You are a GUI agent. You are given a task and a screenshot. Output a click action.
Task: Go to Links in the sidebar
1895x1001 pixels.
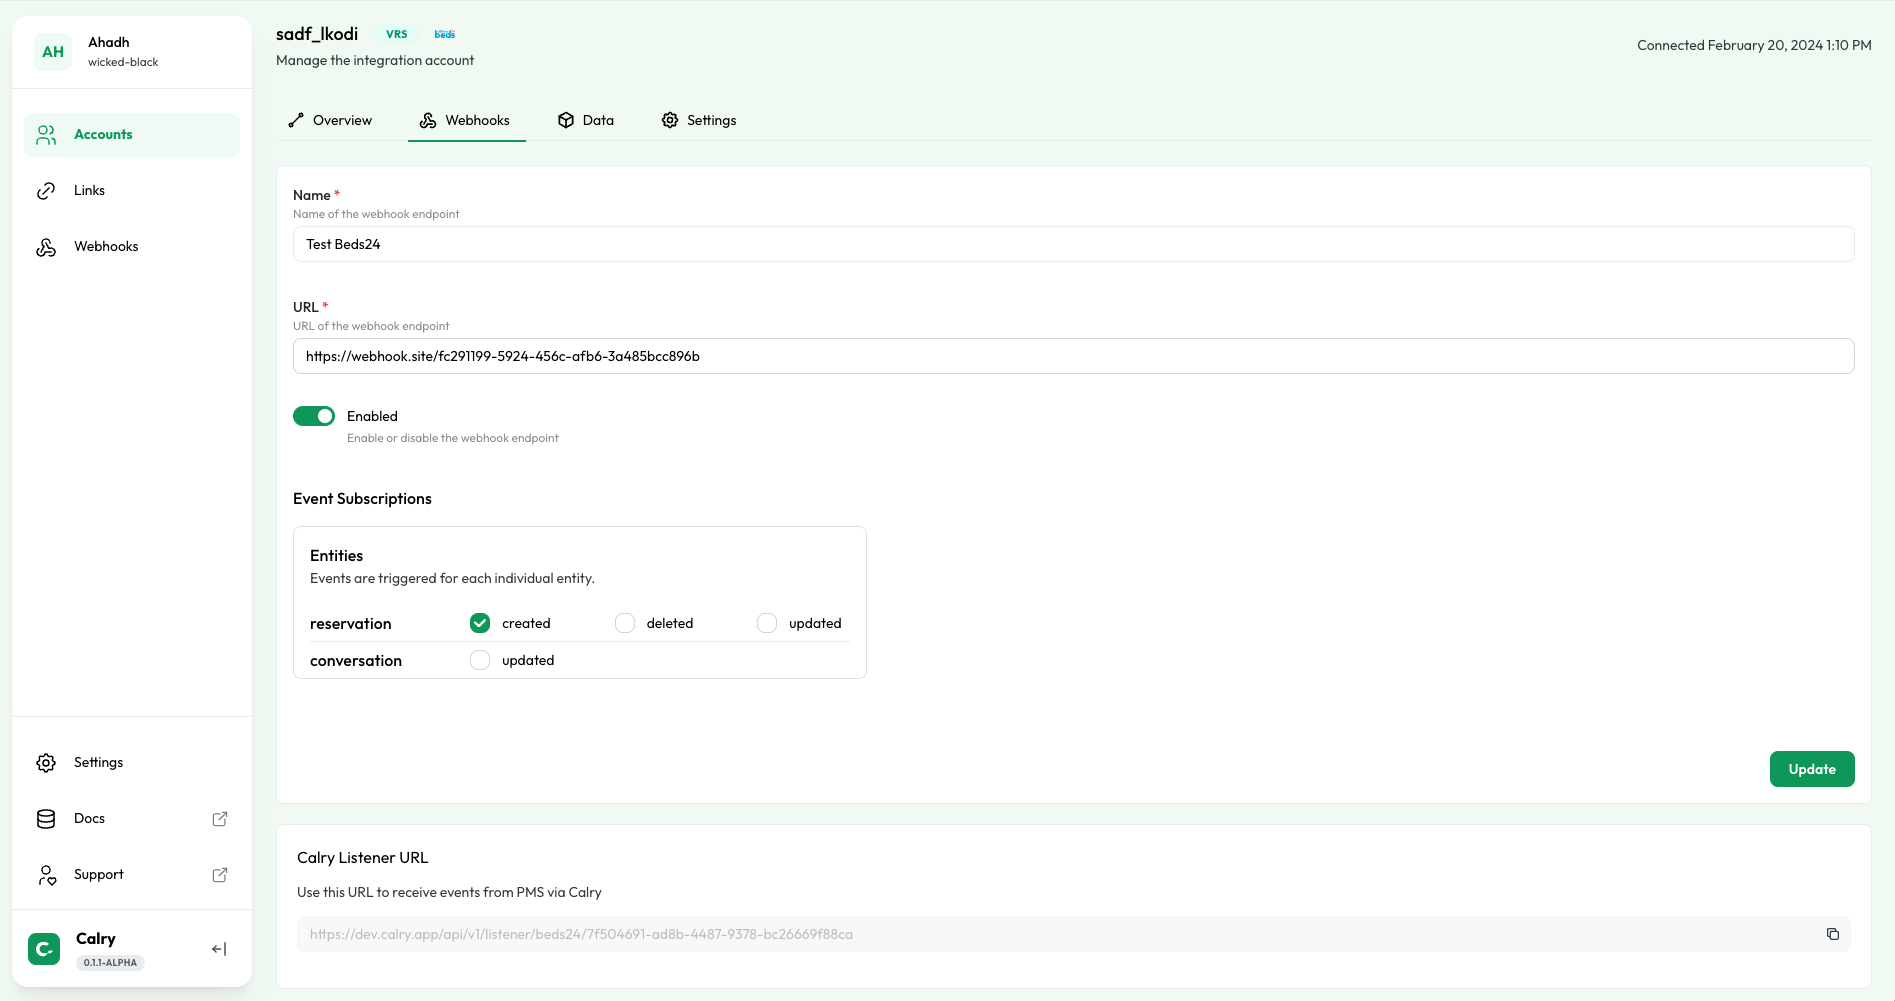(x=132, y=191)
